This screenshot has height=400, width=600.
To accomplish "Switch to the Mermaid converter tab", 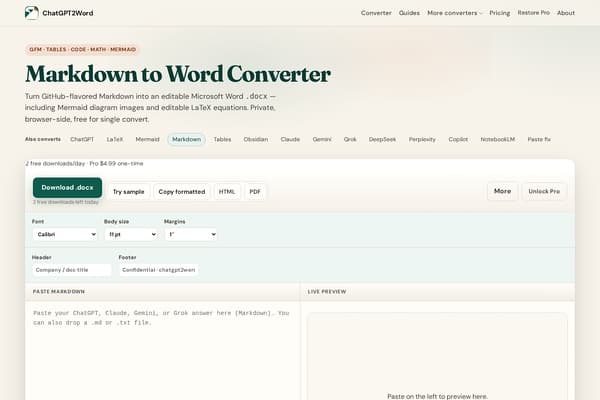I will click(x=147, y=139).
